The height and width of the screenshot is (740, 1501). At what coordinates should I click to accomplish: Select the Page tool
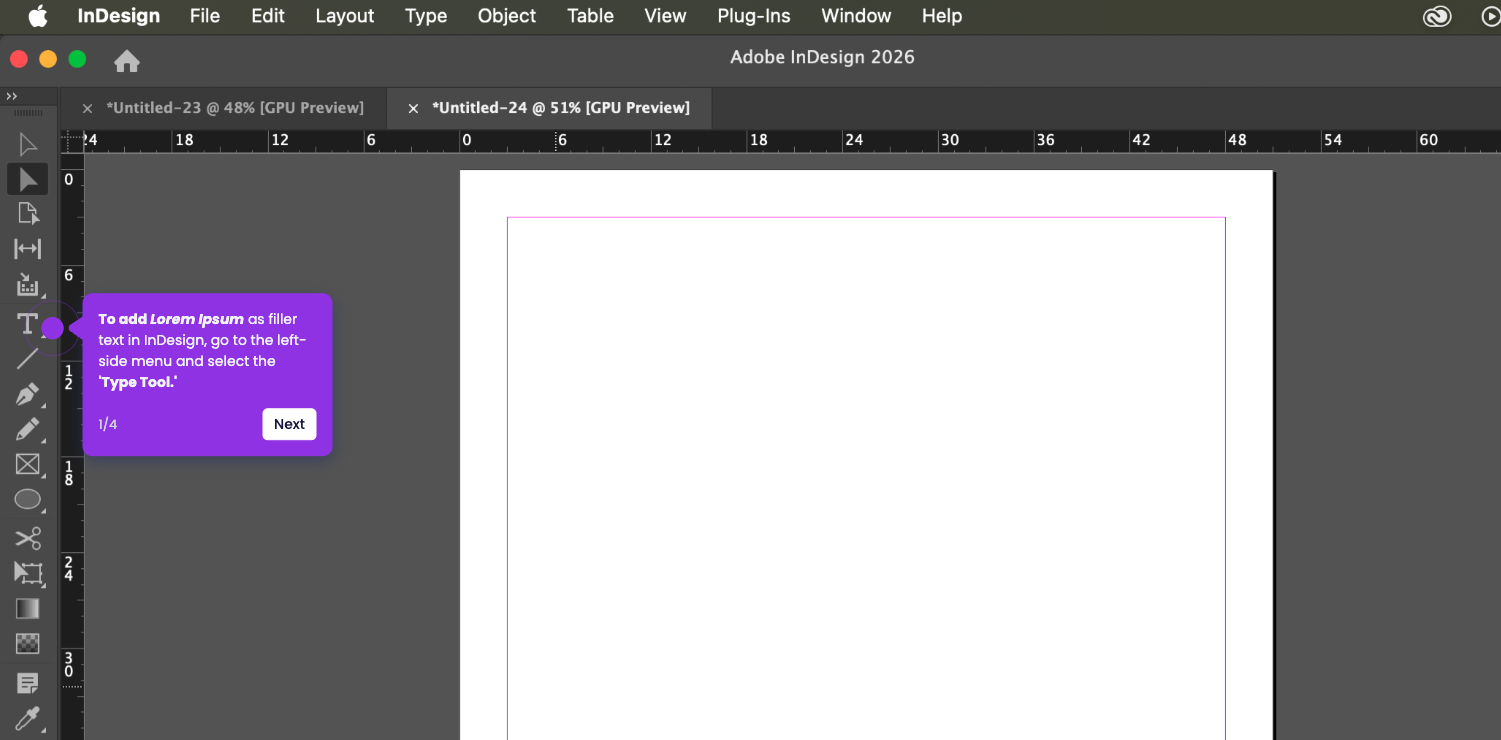coord(28,213)
